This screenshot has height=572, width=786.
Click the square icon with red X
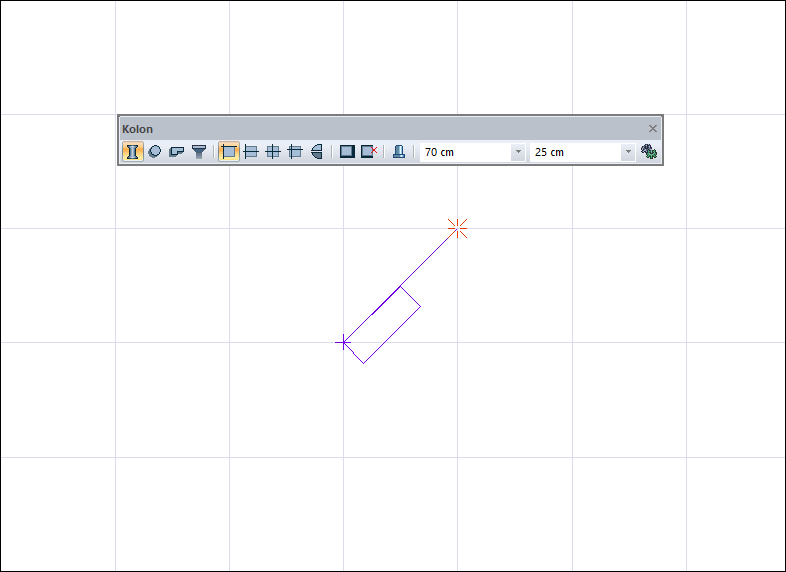369,152
